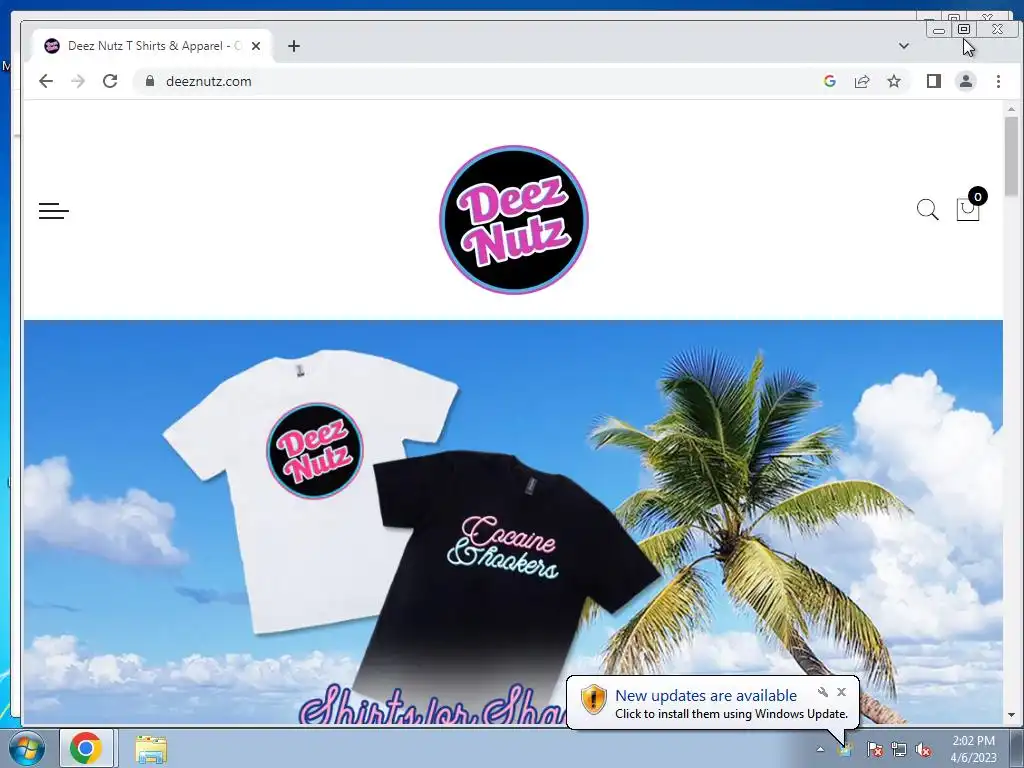Viewport: 1024px width, 768px height.
Task: Open a new tab with the plus button
Action: (x=294, y=46)
